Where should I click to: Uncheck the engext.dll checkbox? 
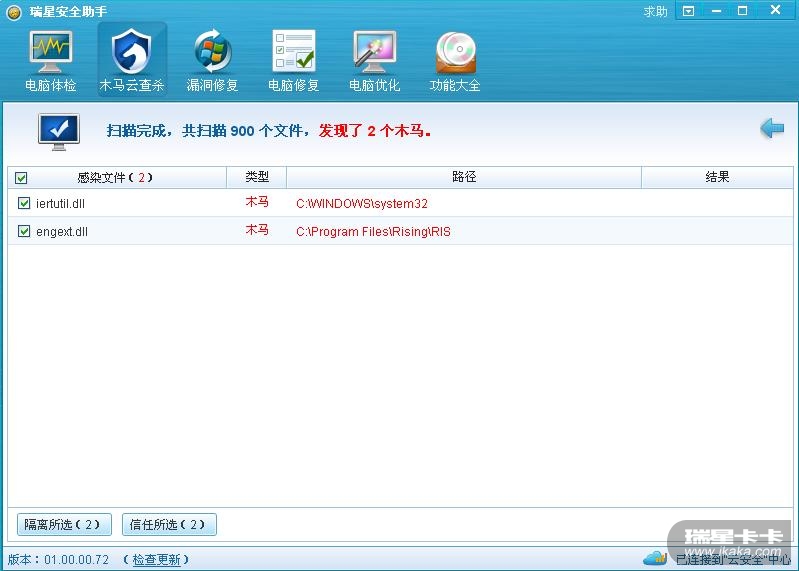(x=24, y=231)
